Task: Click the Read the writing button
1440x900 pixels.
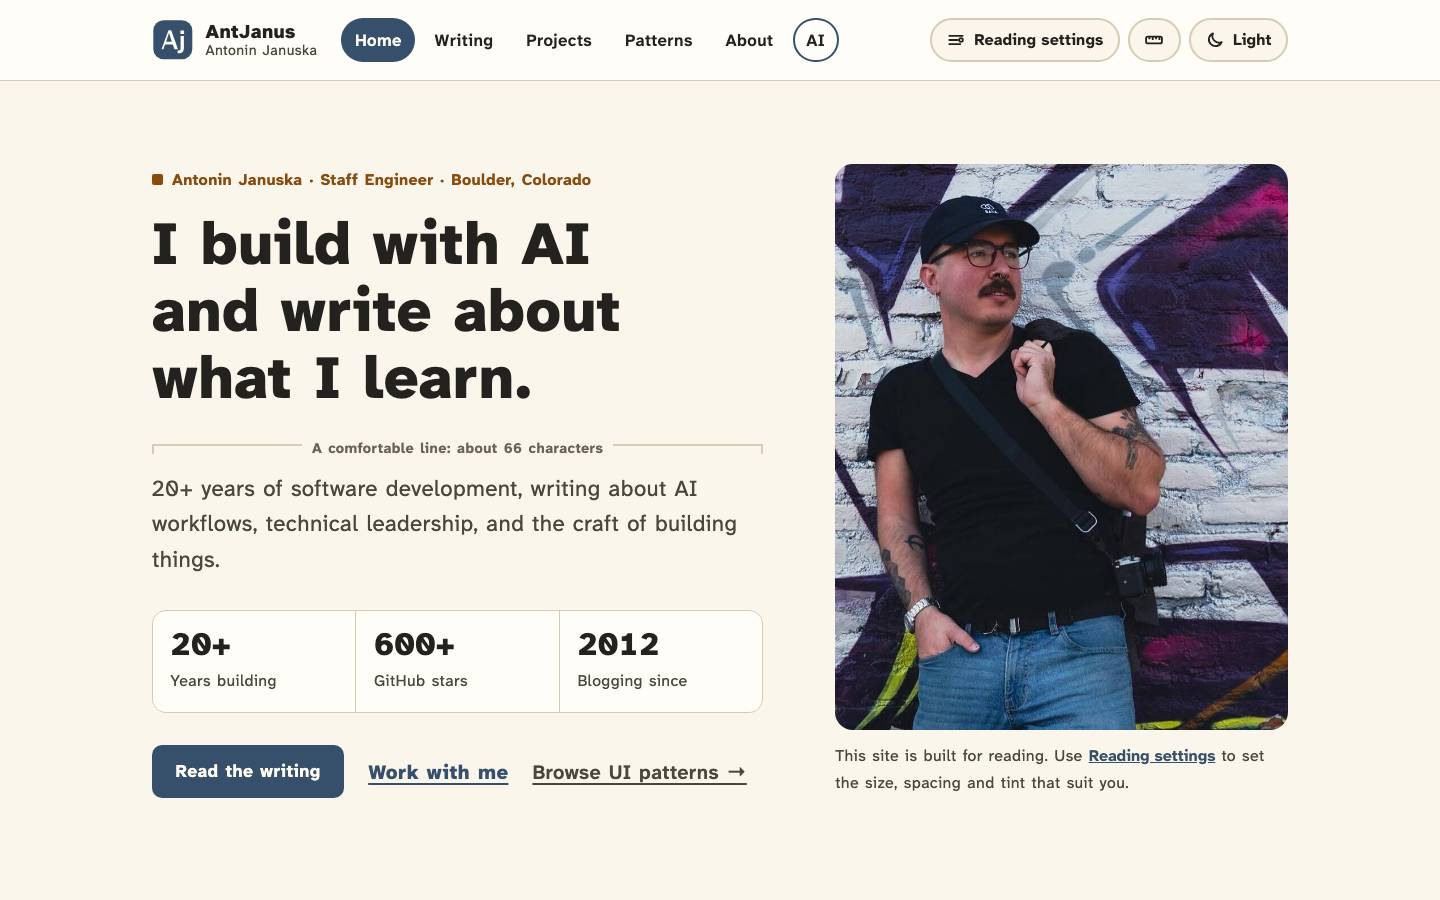Action: [x=248, y=771]
